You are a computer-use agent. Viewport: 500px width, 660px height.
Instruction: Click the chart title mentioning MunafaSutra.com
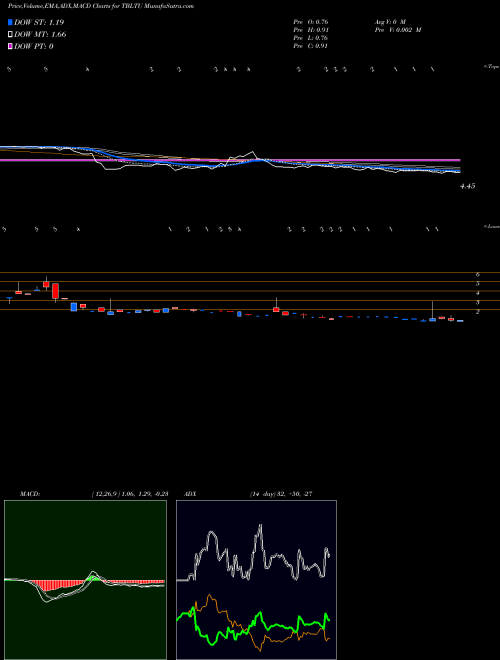[101, 7]
